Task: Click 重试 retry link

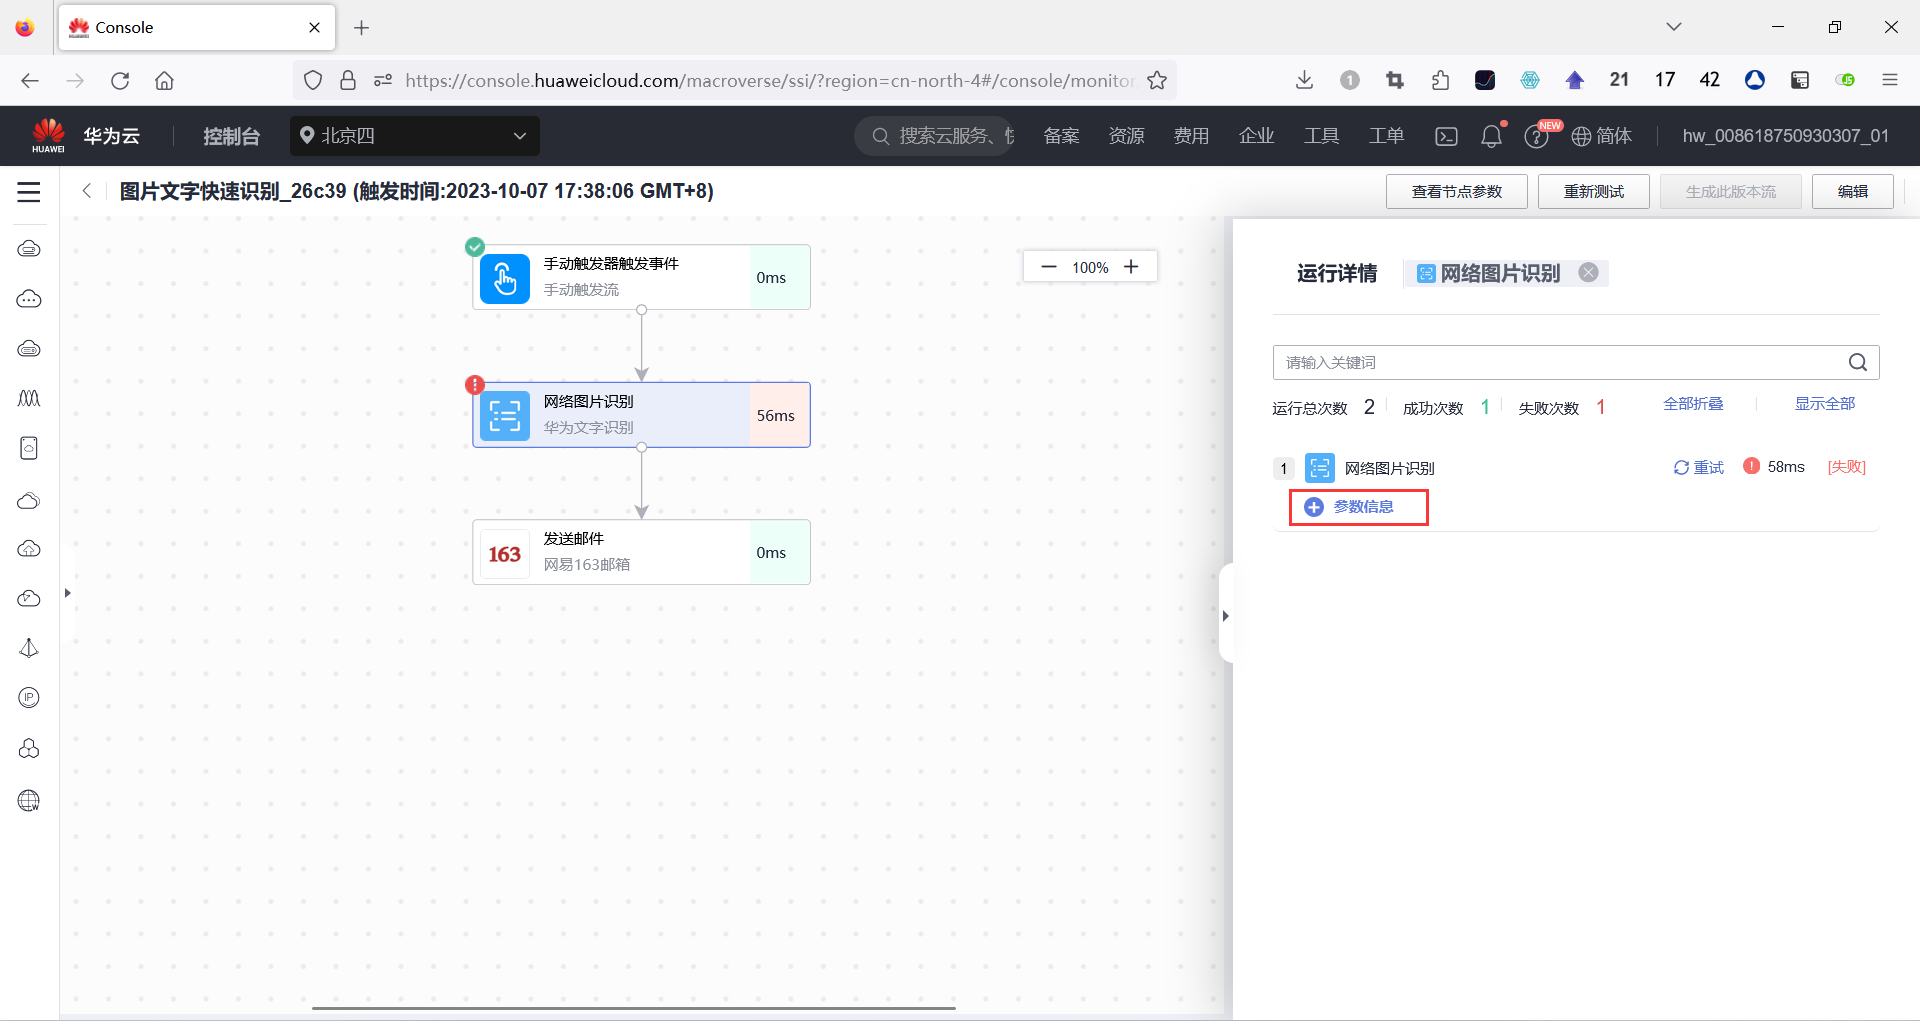Action: pyautogui.click(x=1699, y=467)
